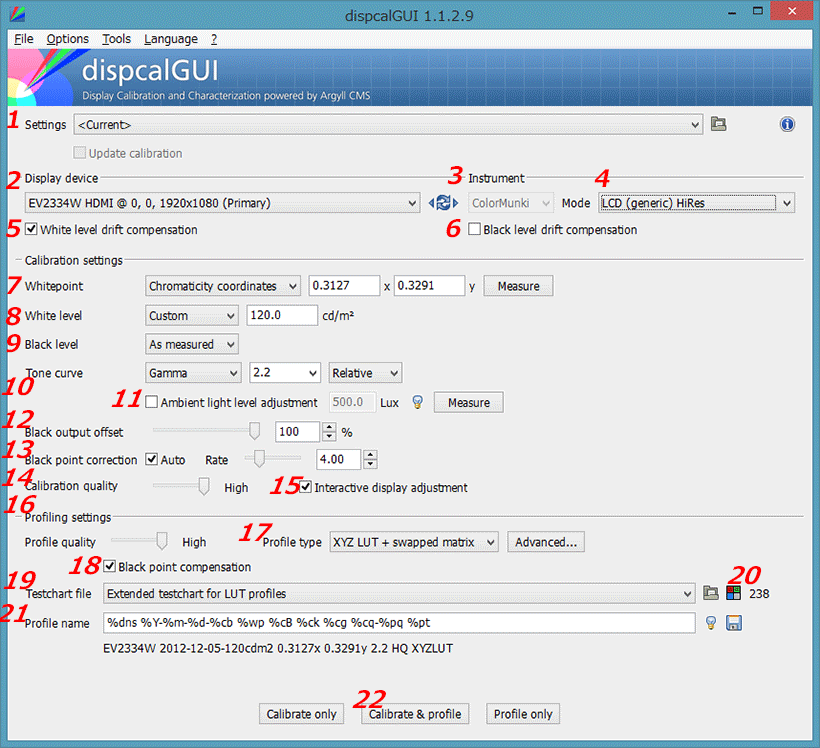The image size is (820, 748).
Task: Click the whitepoint y field 0.3291
Action: pyautogui.click(x=429, y=286)
